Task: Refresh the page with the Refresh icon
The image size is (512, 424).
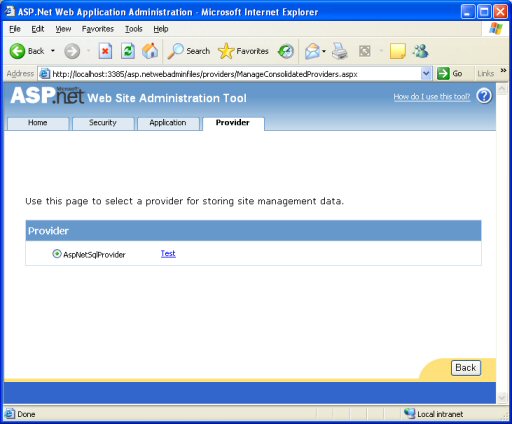Action: (128, 51)
